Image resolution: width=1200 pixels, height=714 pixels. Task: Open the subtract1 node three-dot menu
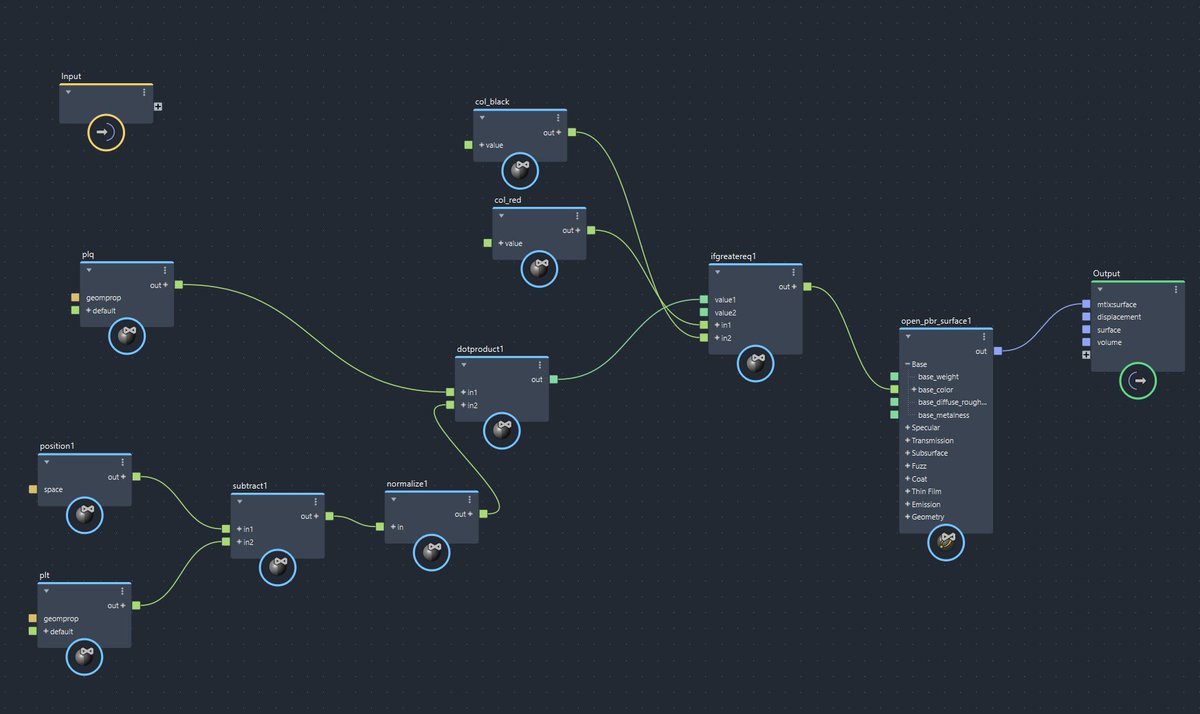(315, 502)
